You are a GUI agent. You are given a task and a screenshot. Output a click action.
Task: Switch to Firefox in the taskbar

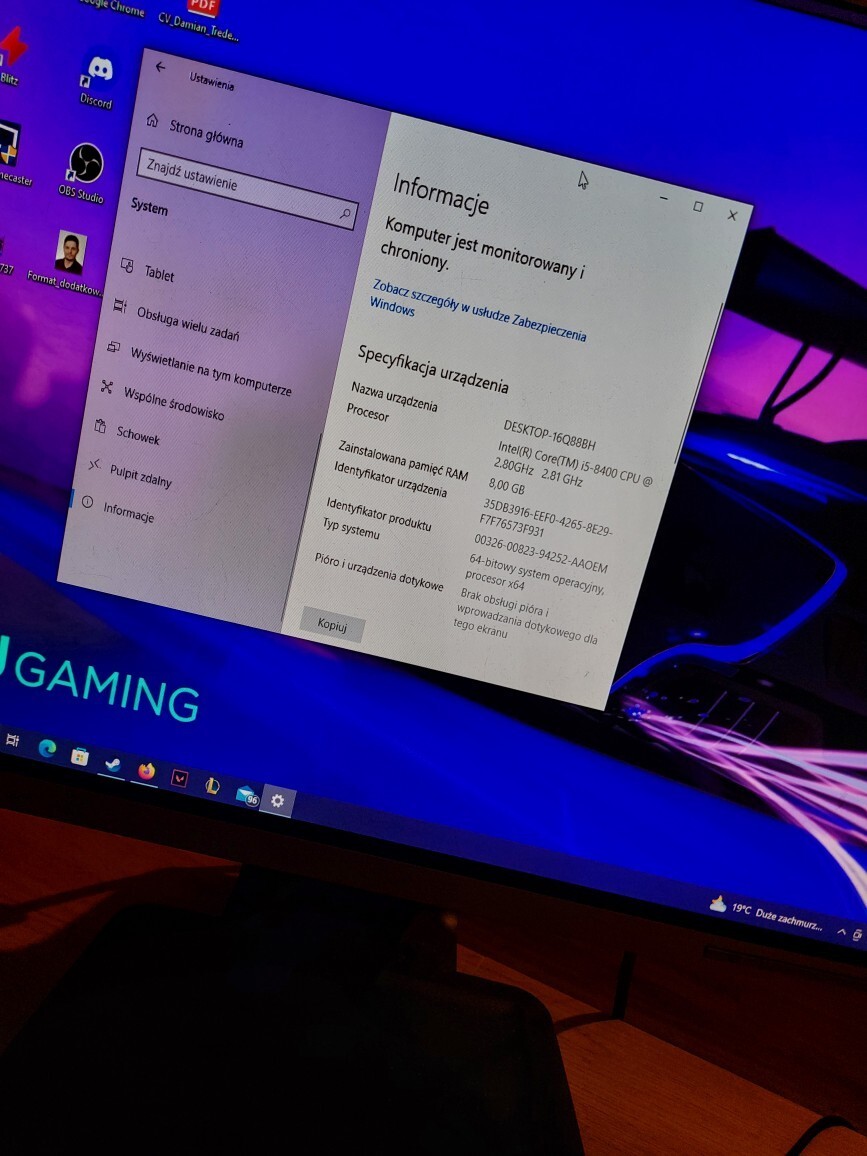click(147, 772)
